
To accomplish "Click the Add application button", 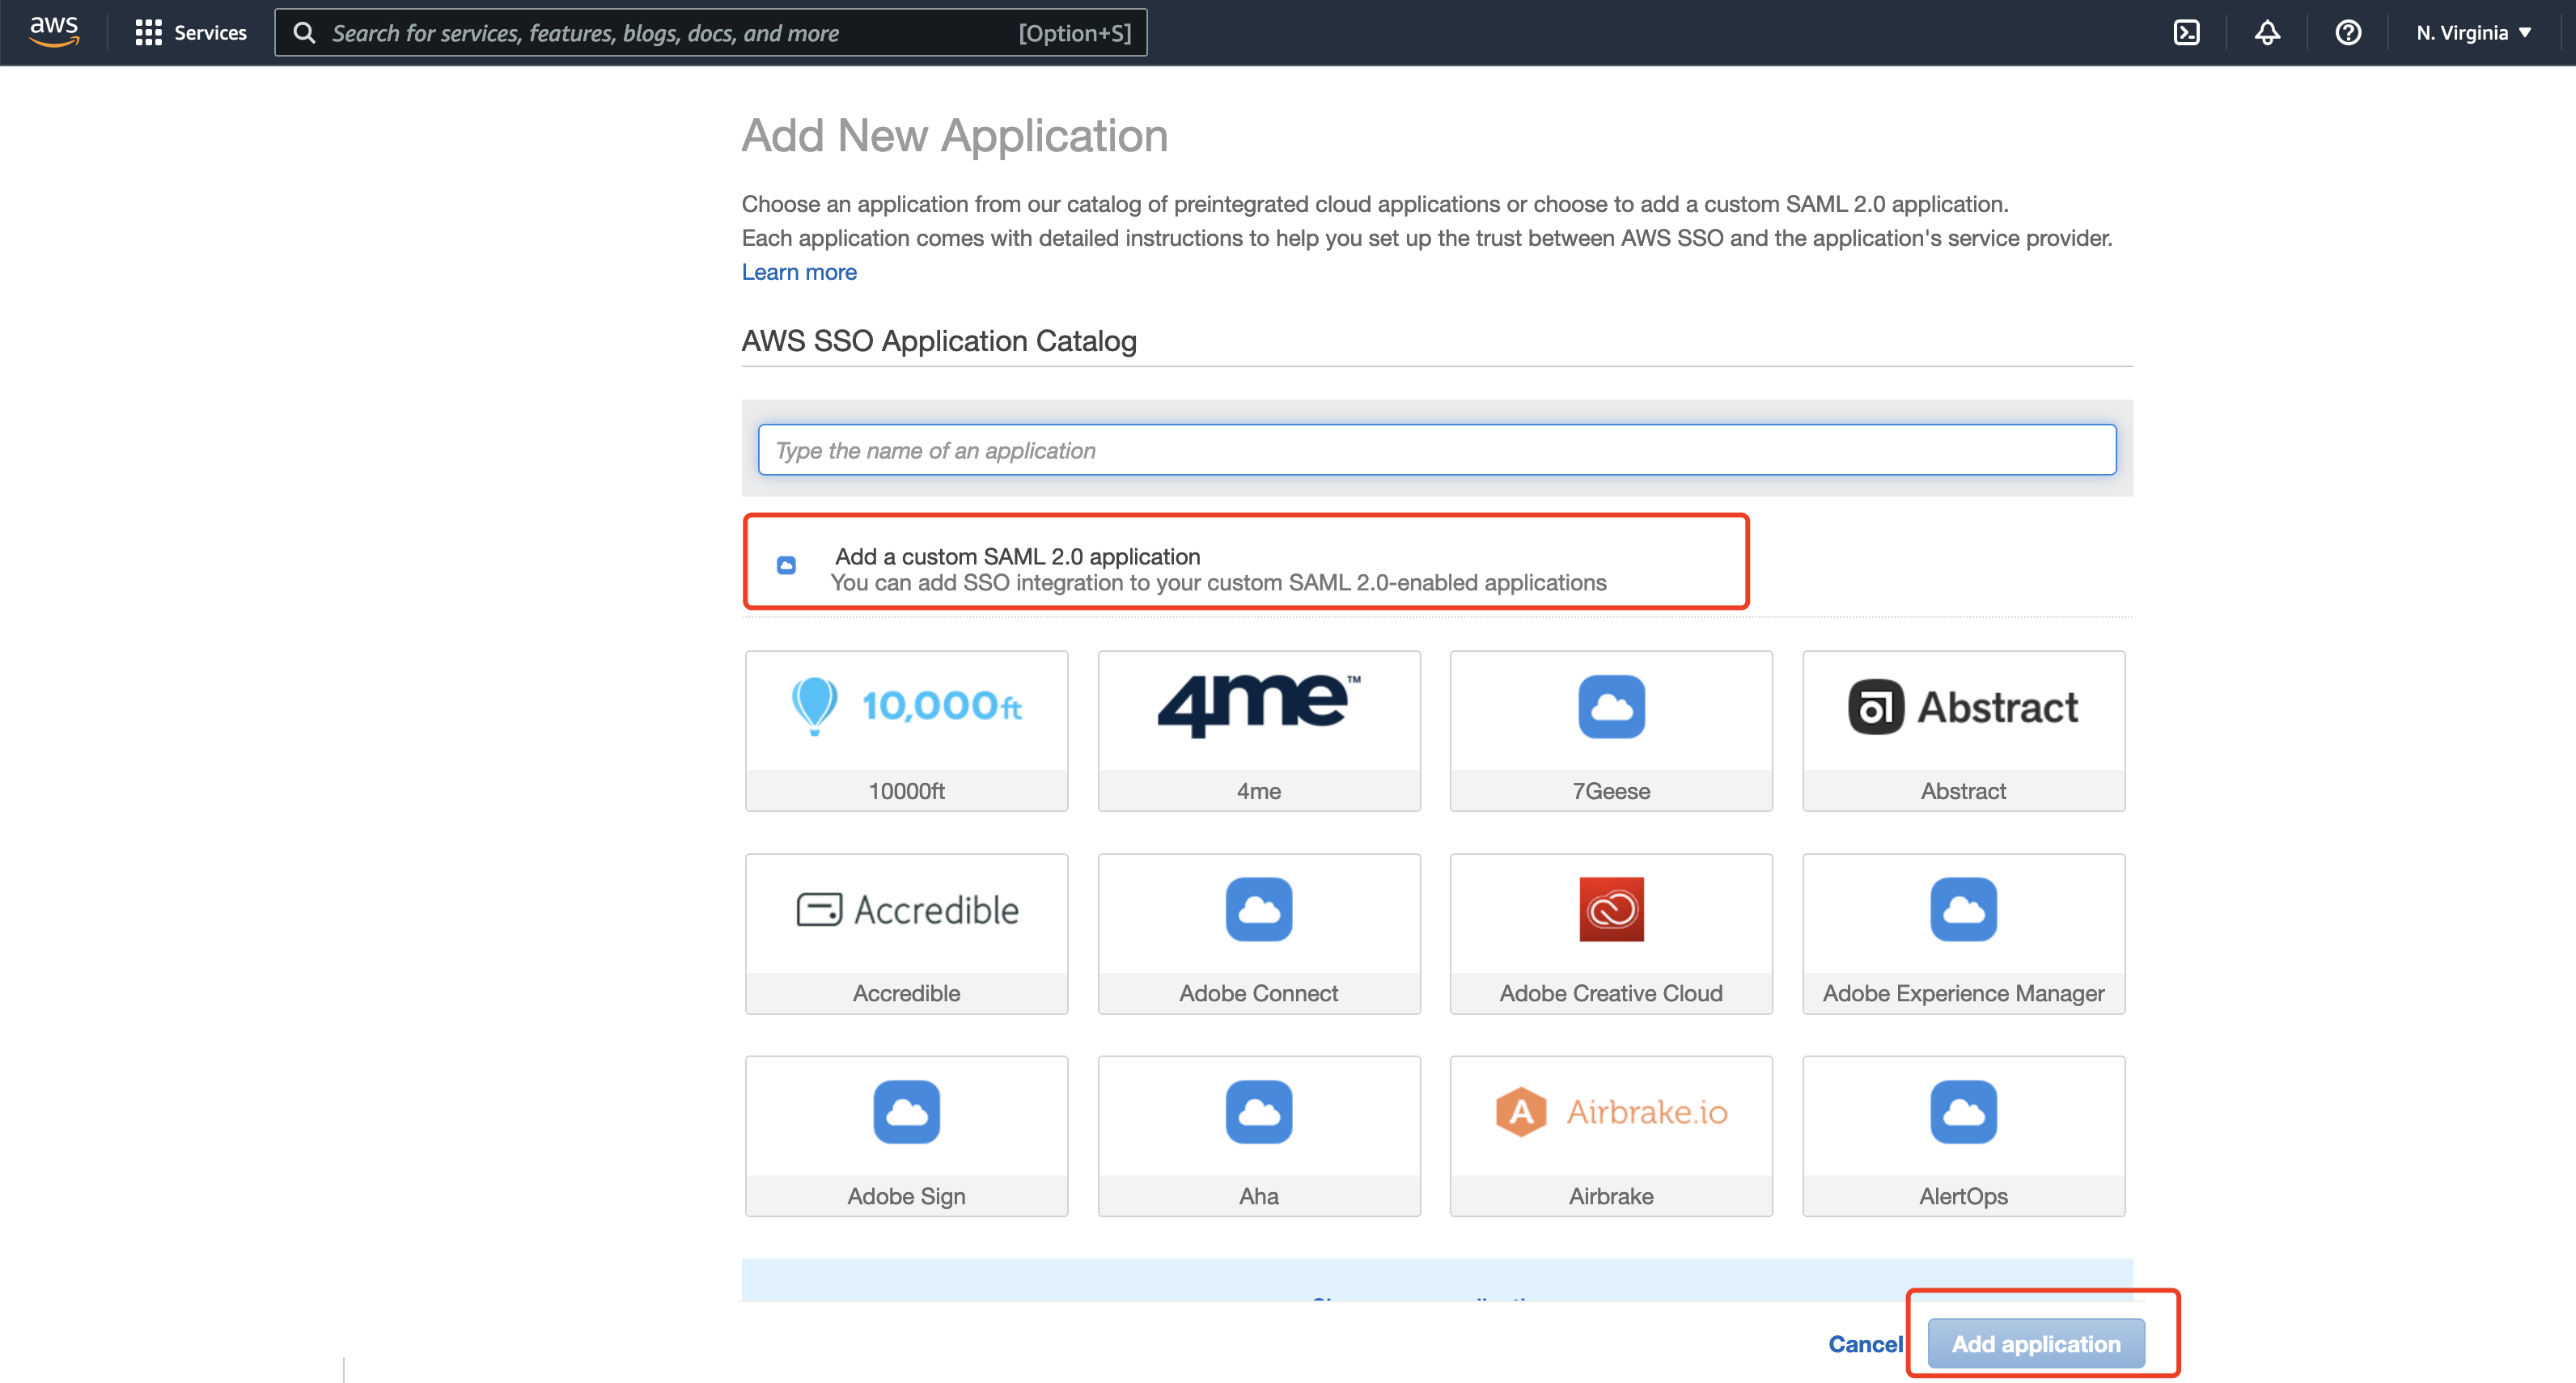I will tap(2036, 1344).
